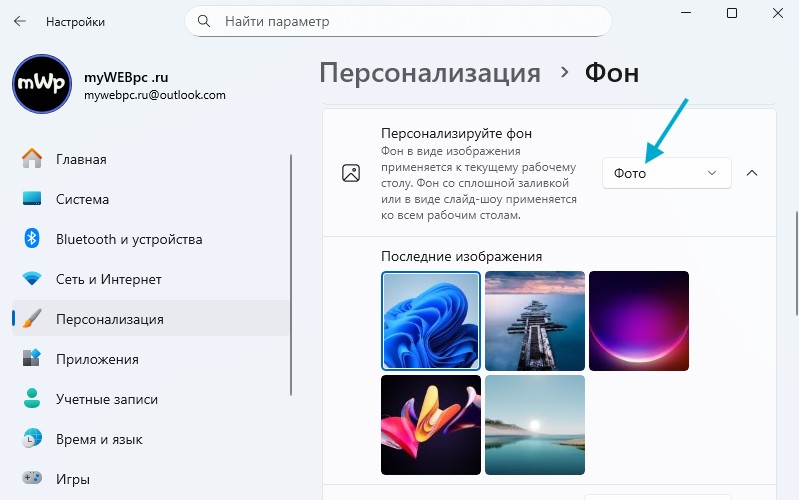
Task: Open the Фото background type dropdown
Action: [x=667, y=173]
